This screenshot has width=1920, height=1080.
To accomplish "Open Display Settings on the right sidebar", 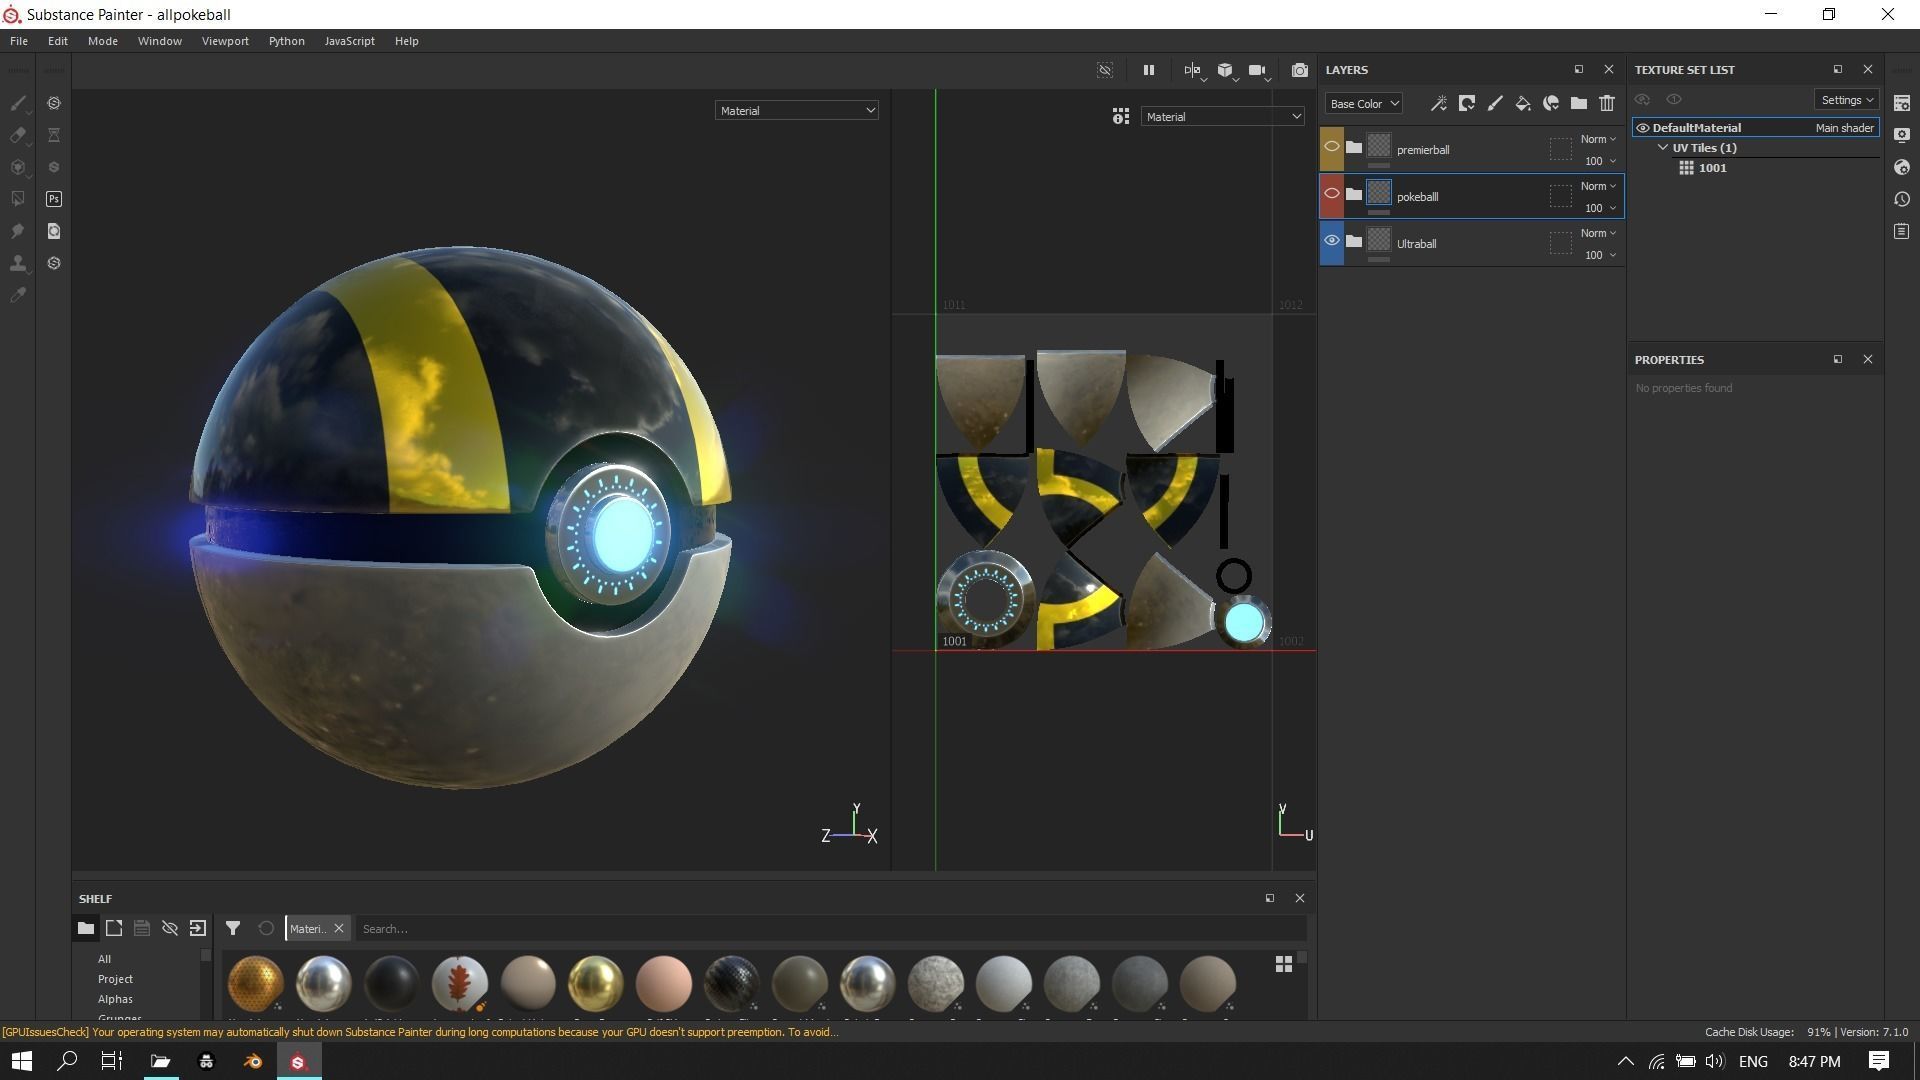I will click(x=1902, y=135).
